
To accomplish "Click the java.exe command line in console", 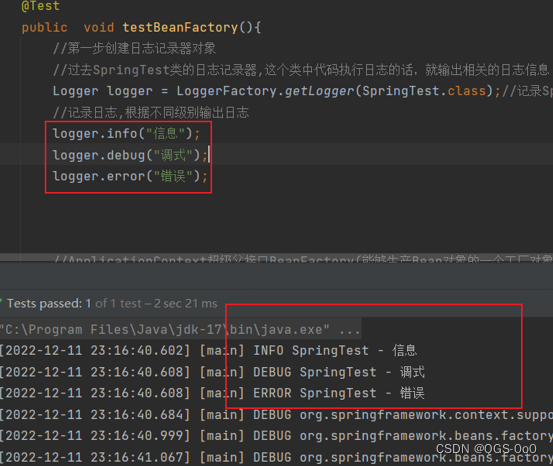I will click(x=180, y=329).
